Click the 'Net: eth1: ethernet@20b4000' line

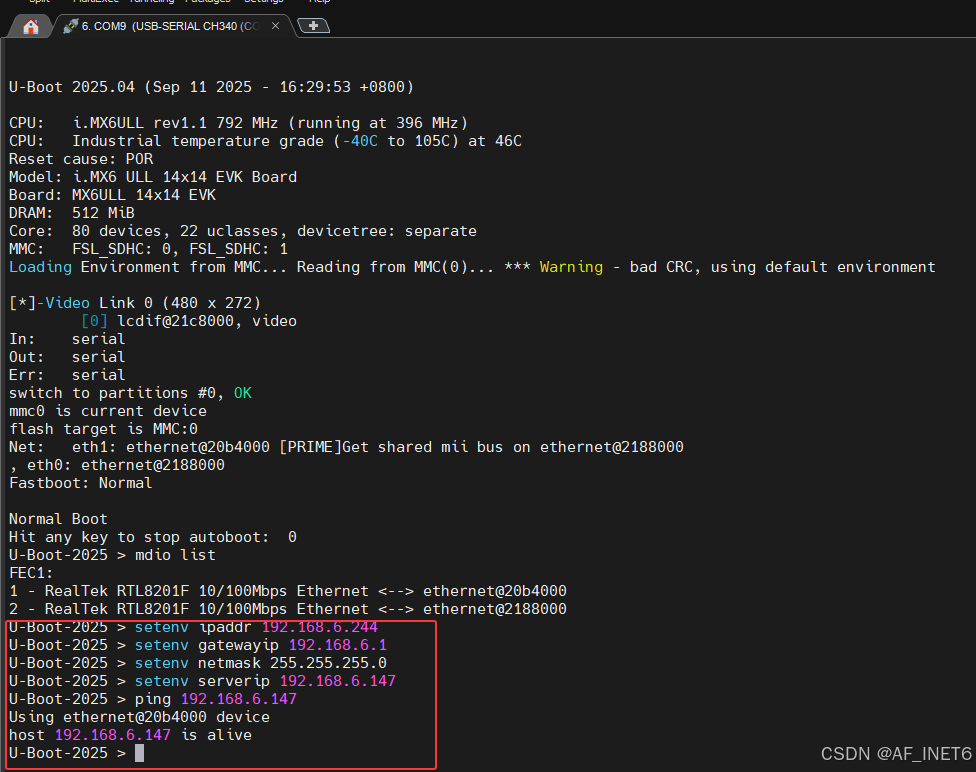[346, 448]
